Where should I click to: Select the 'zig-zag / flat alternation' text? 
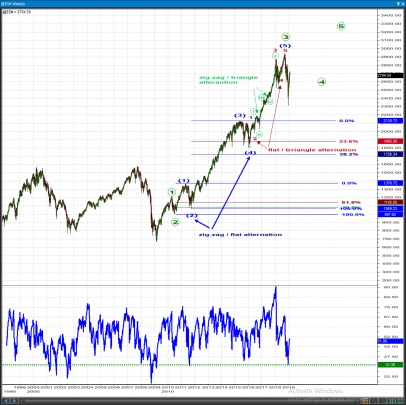(240, 235)
